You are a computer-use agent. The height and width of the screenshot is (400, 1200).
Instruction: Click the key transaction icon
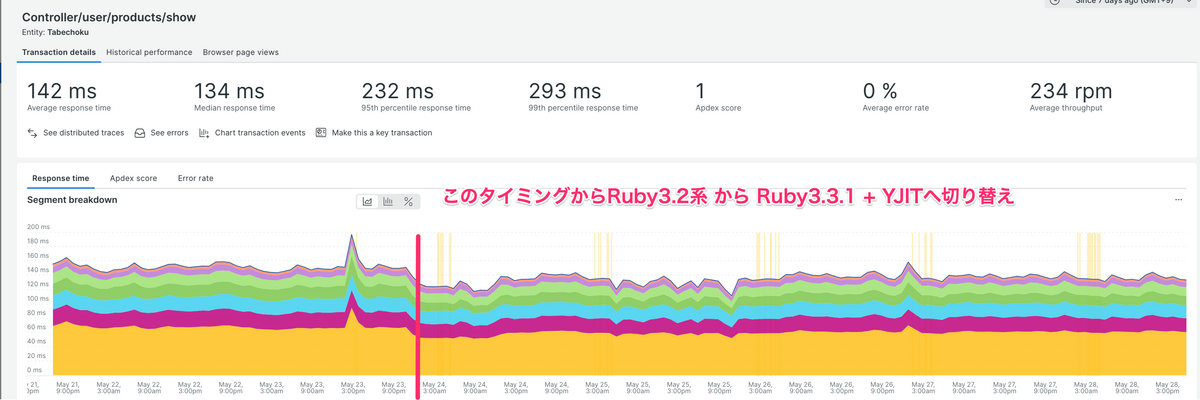coord(321,132)
